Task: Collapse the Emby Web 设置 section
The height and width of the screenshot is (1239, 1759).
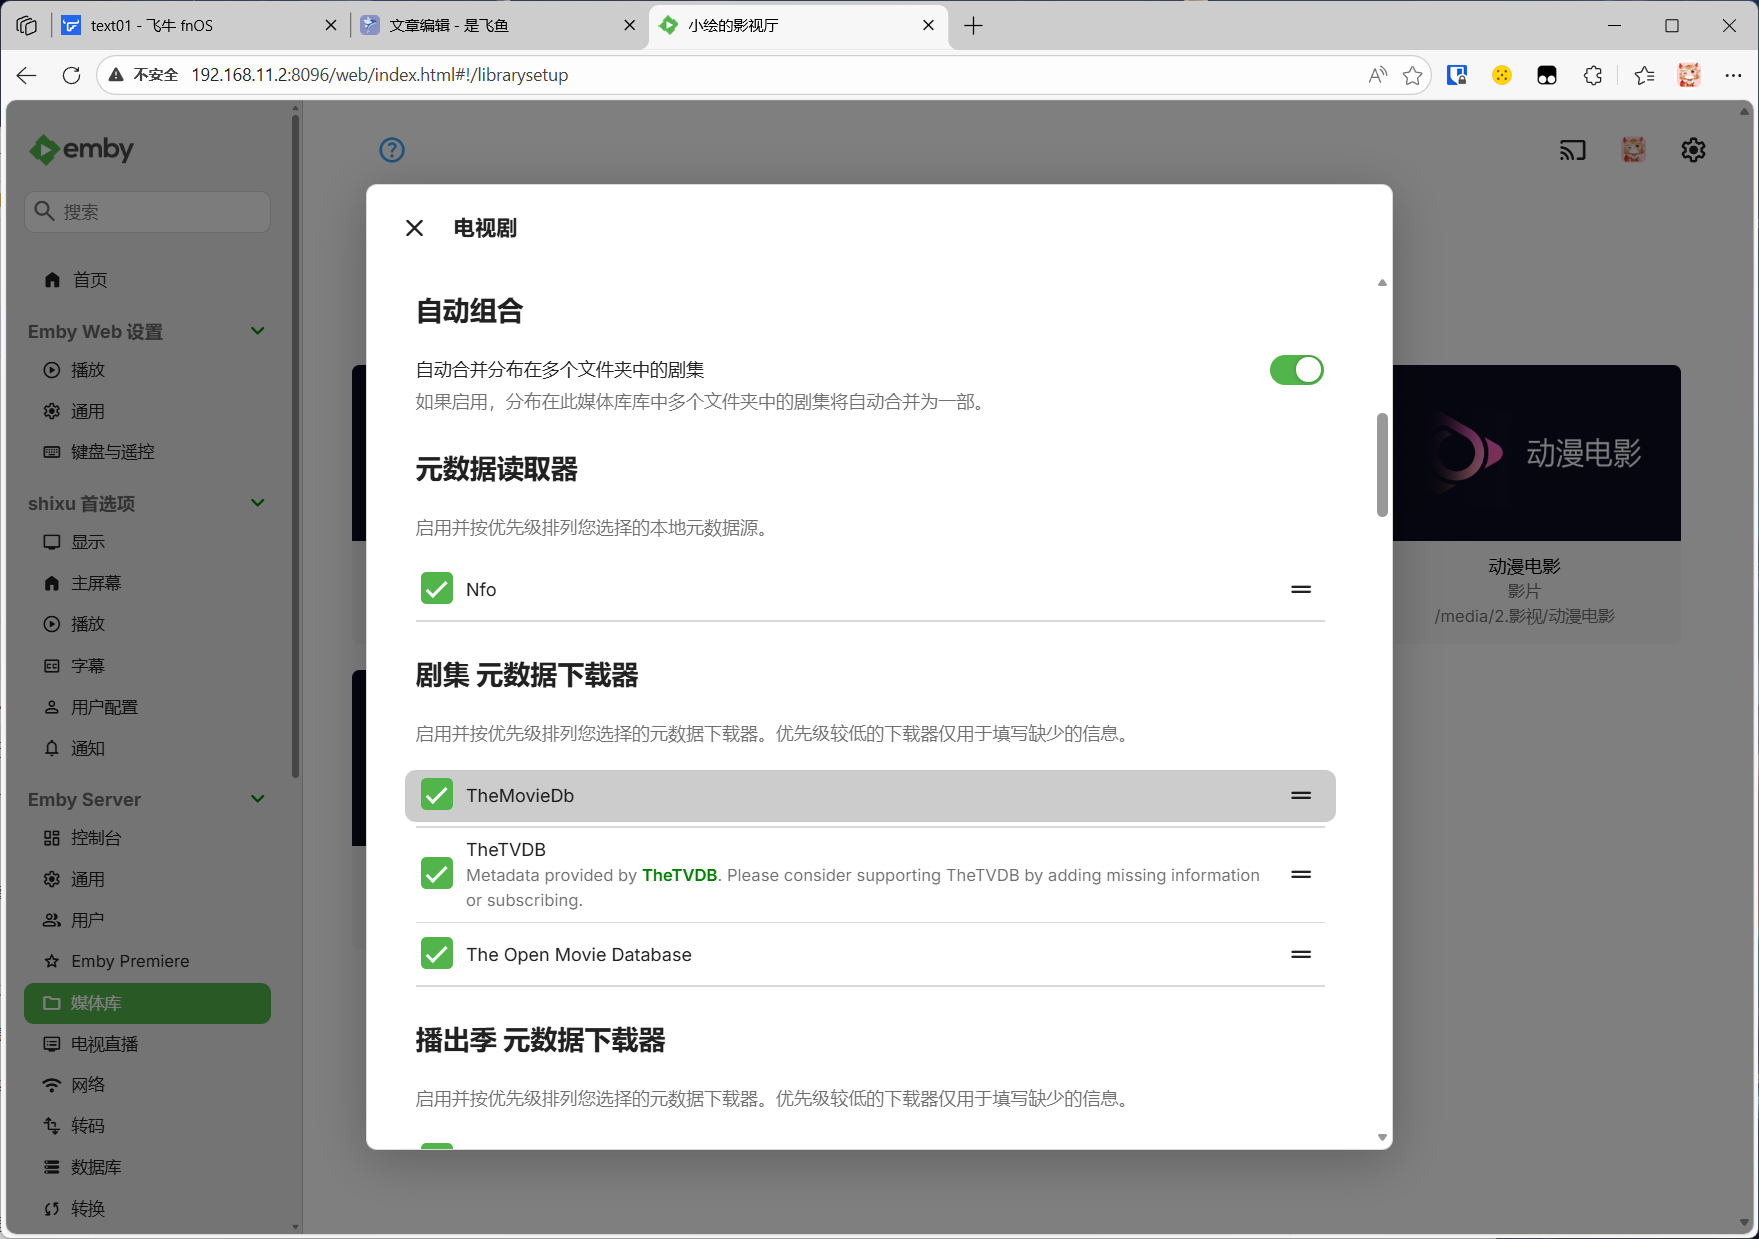Action: pyautogui.click(x=257, y=331)
